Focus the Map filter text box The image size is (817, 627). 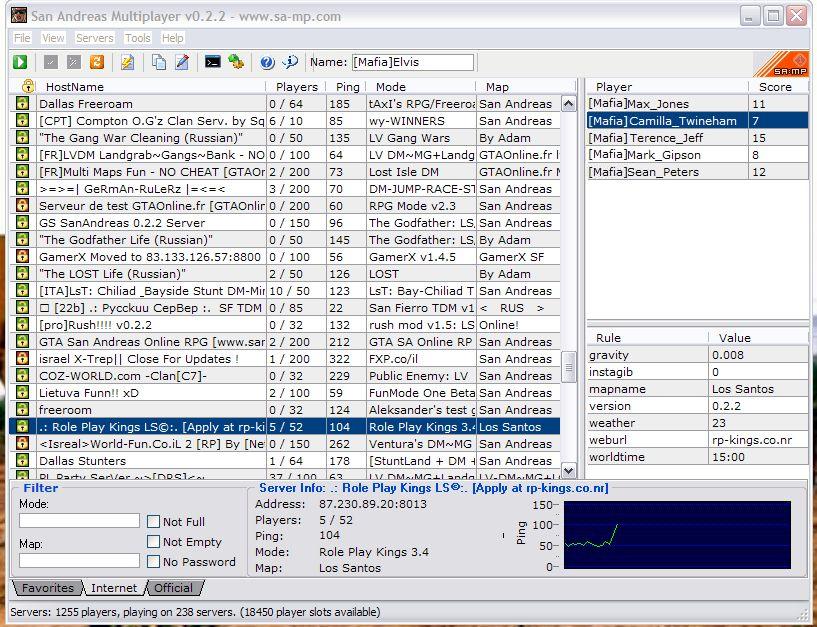79,561
